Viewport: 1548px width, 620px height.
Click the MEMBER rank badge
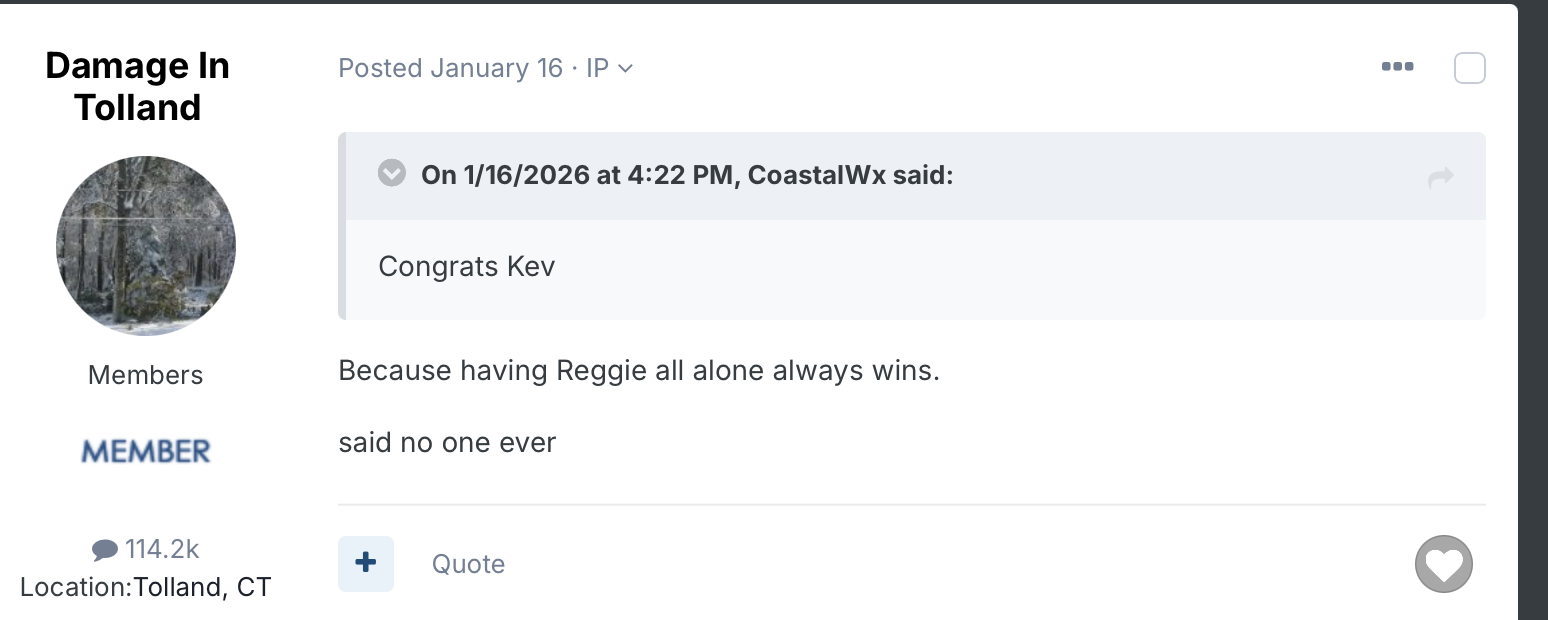click(146, 451)
